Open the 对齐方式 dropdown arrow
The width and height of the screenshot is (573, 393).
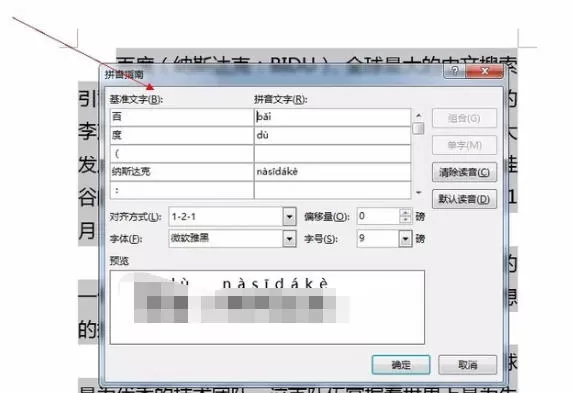(289, 217)
